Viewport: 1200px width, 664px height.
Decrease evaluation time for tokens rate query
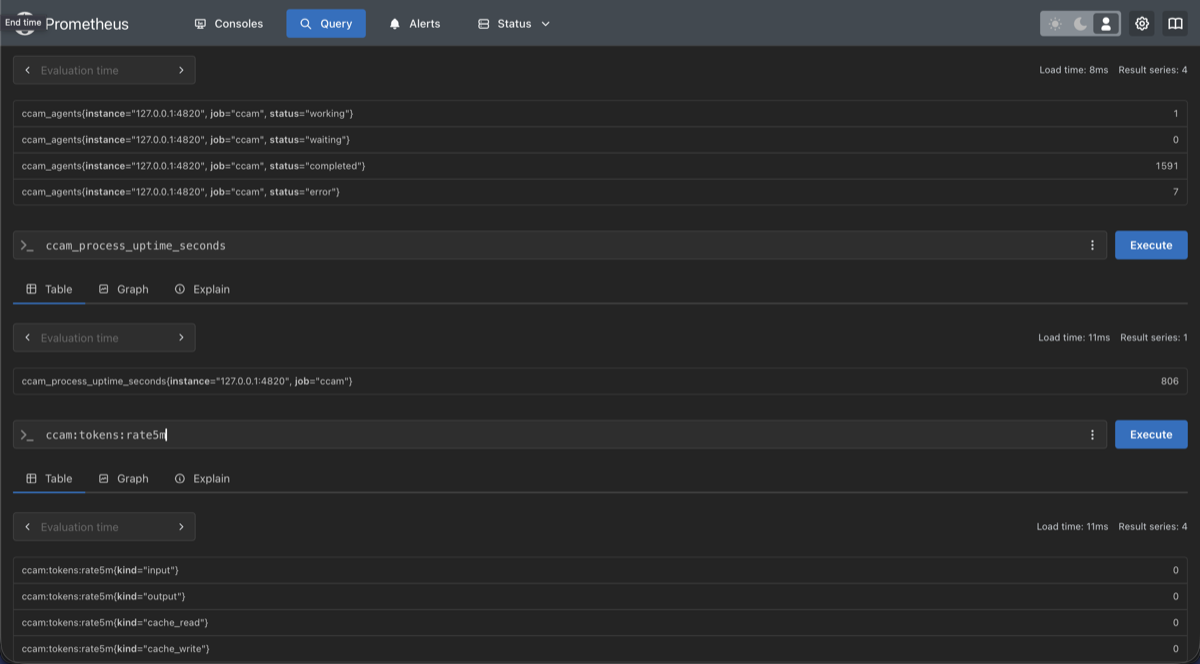[27, 527]
